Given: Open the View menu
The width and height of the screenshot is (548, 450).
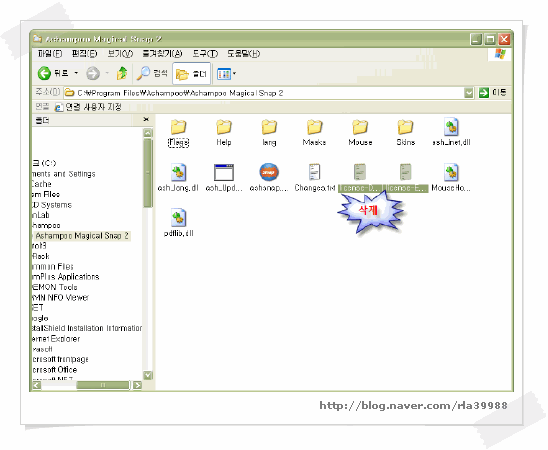Looking at the screenshot, I should [x=120, y=53].
